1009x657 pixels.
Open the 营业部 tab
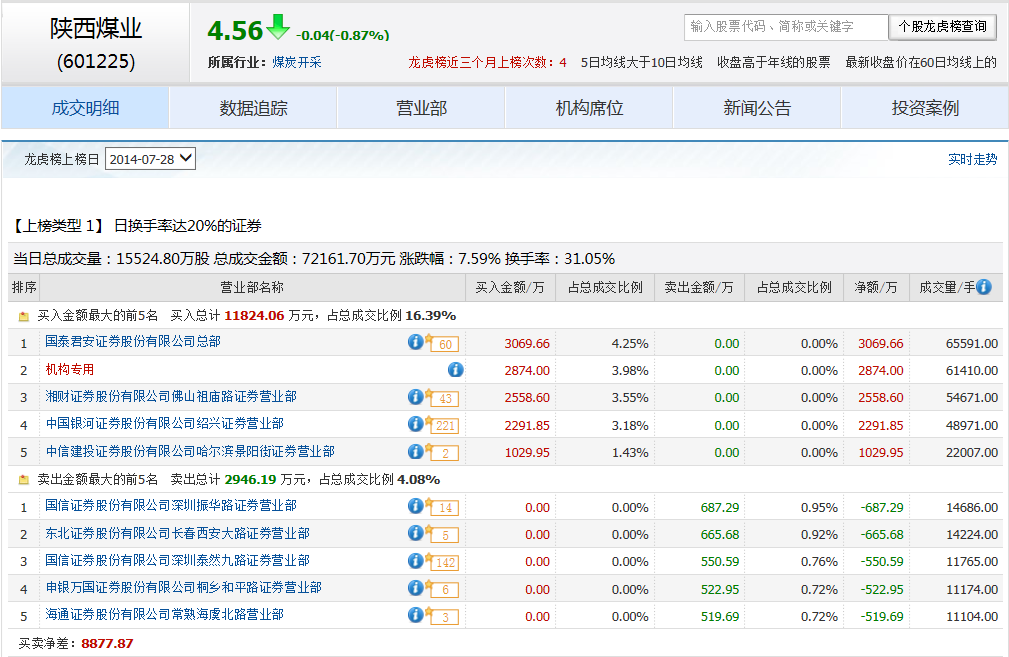(421, 108)
